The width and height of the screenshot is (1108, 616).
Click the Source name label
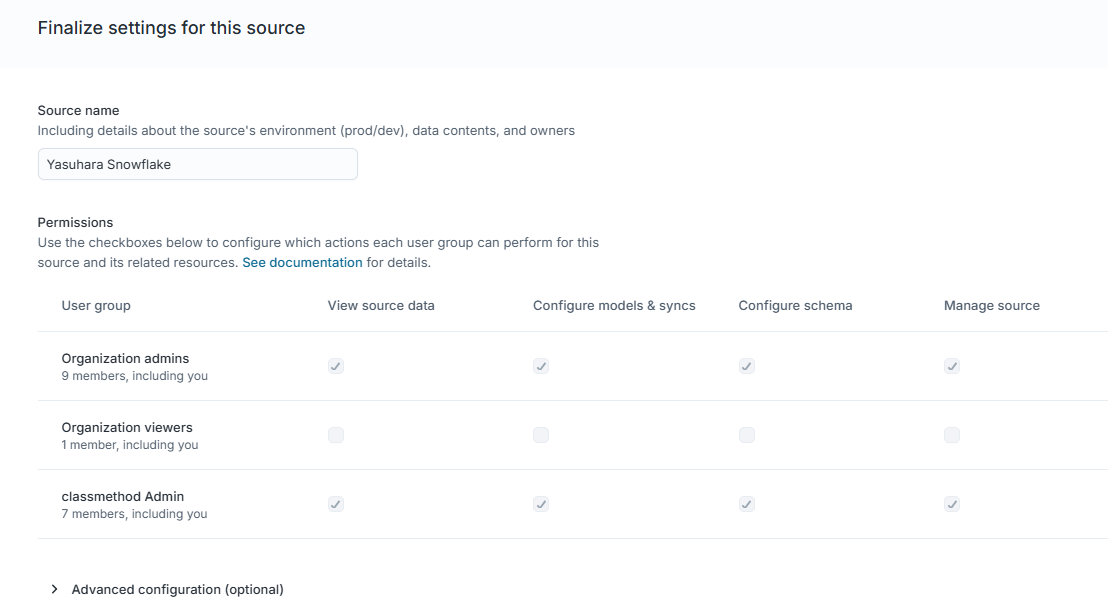[78, 110]
